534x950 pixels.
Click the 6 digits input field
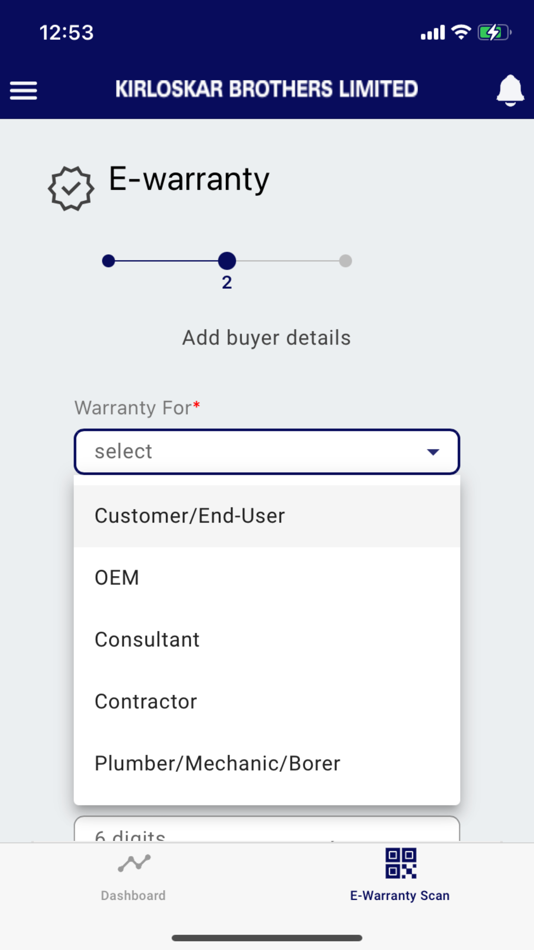click(x=267, y=829)
